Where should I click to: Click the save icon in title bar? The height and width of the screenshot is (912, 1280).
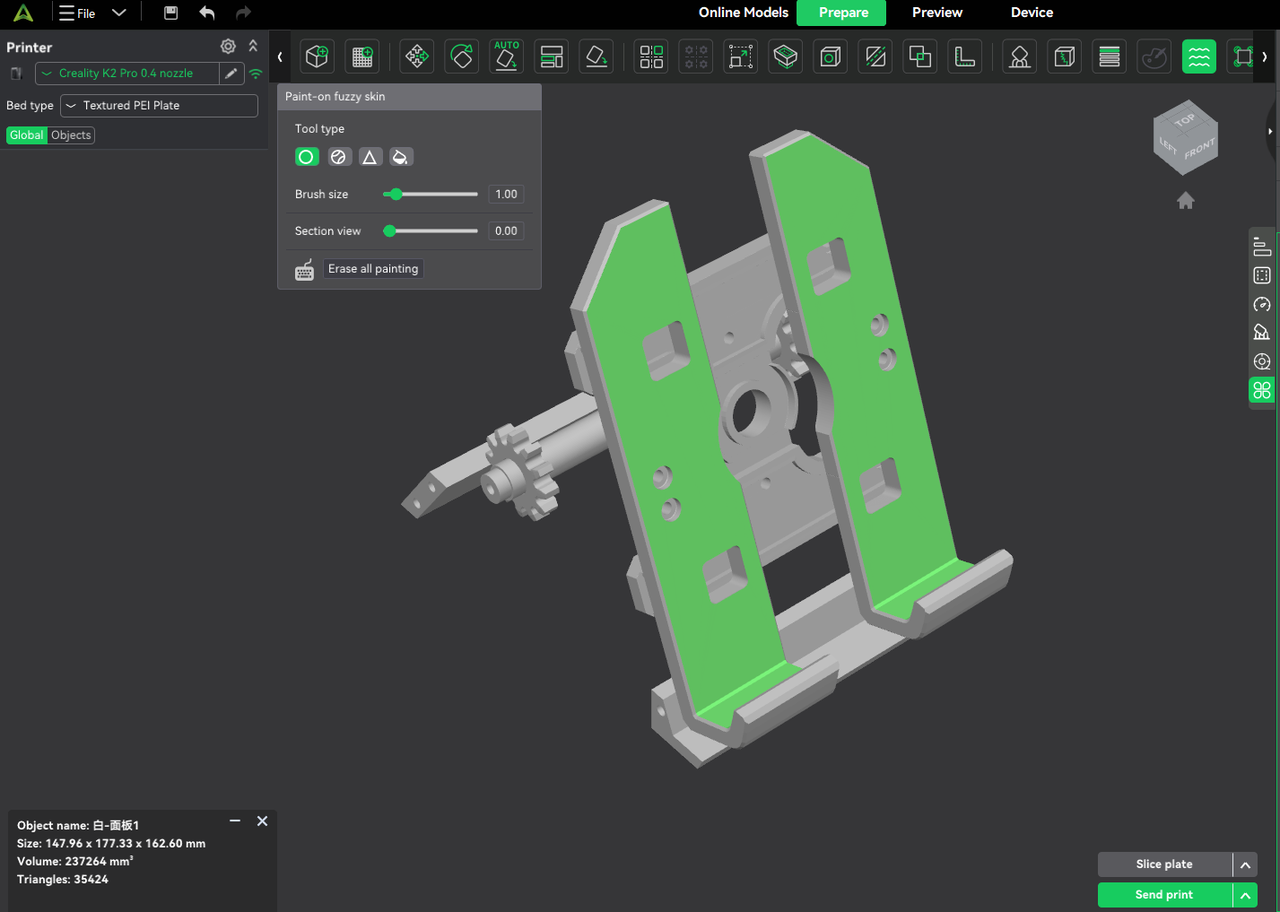[171, 13]
